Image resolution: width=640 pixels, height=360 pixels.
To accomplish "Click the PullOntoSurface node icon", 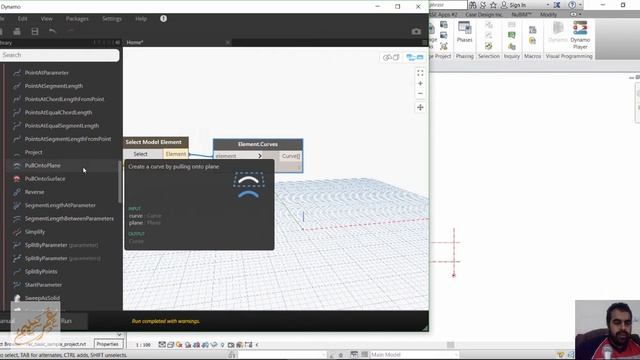I will point(17,179).
